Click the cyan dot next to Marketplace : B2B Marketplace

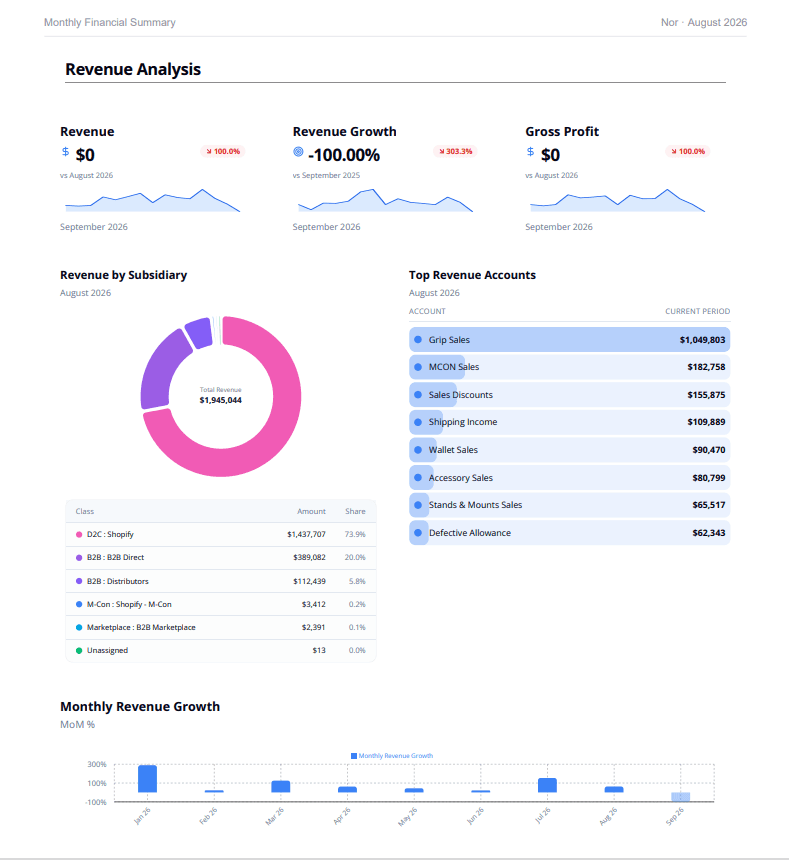click(79, 627)
